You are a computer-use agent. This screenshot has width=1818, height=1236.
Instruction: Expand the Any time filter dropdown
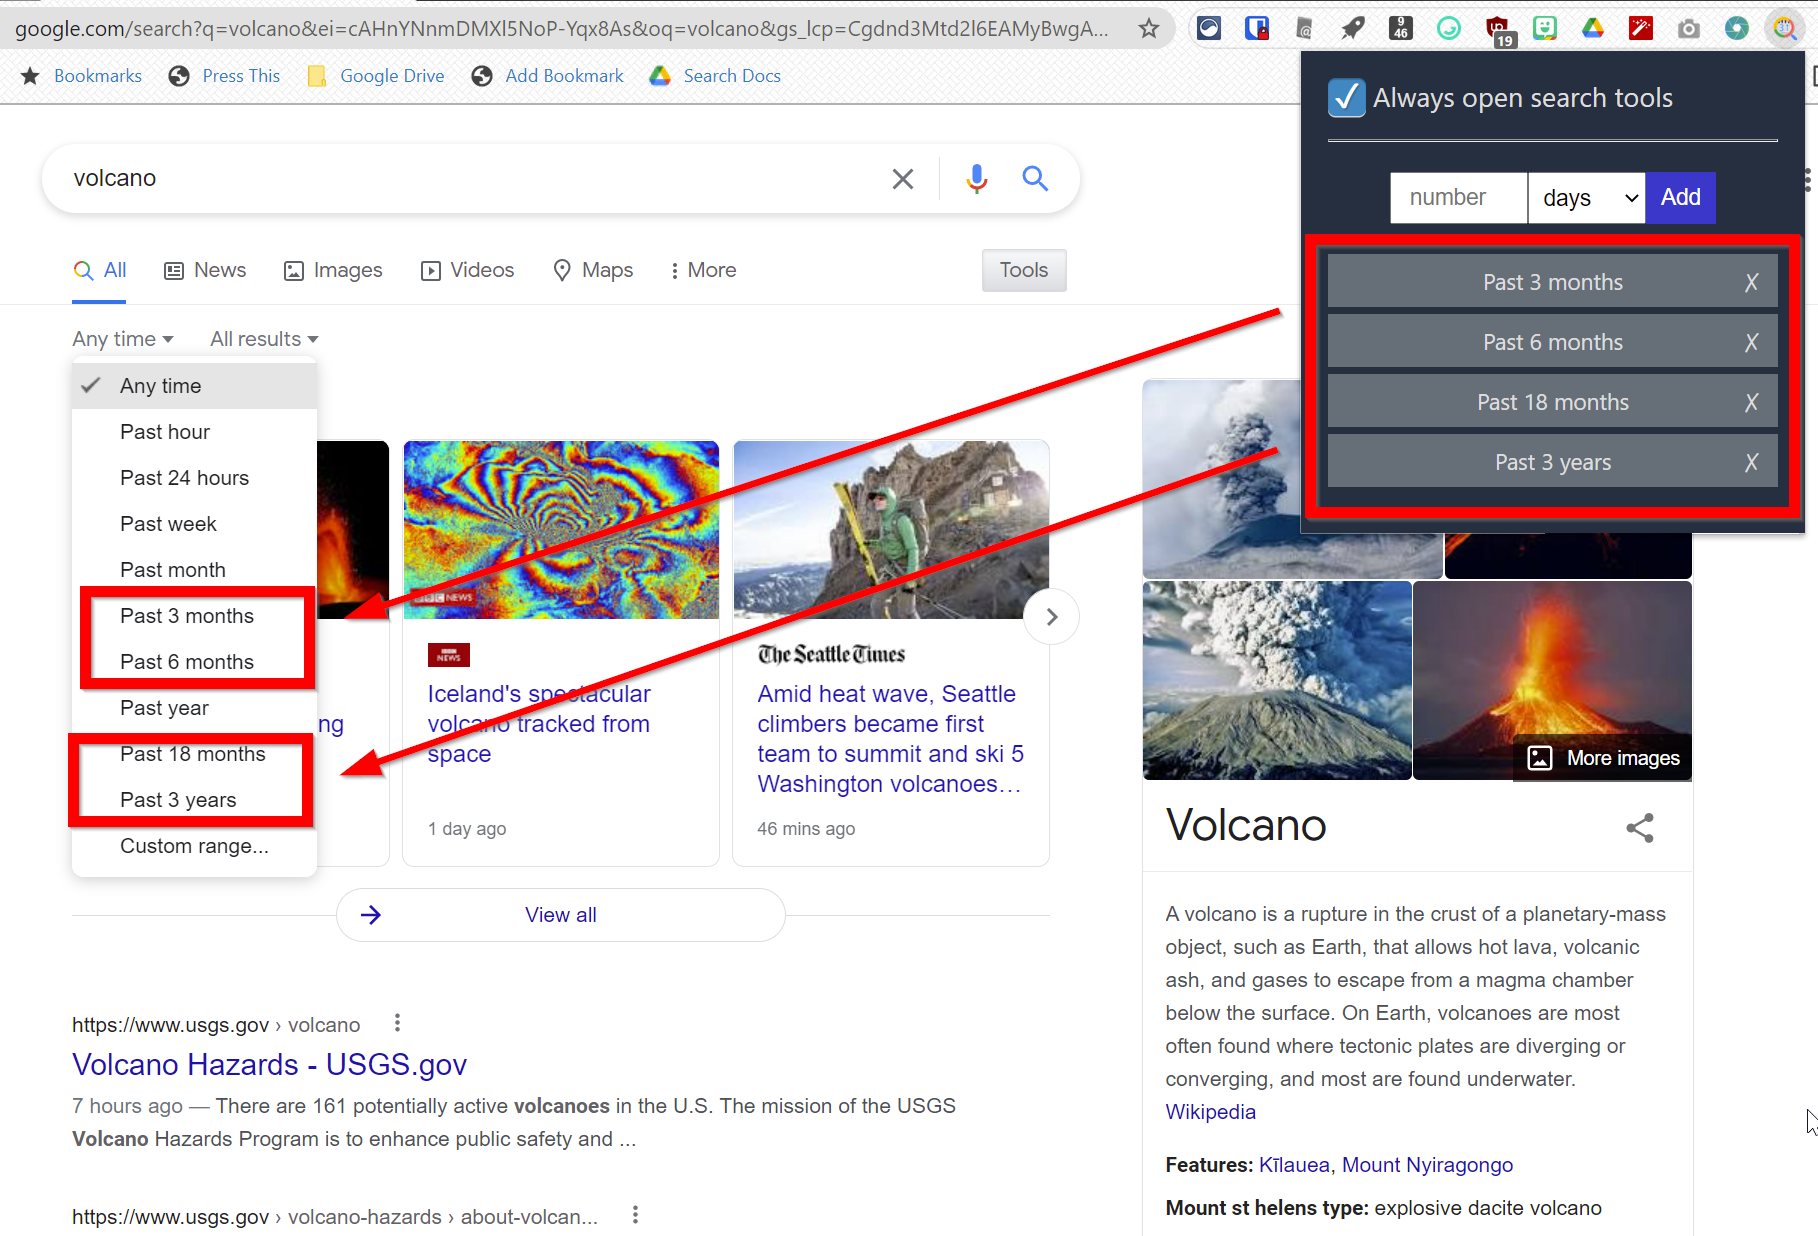122,338
